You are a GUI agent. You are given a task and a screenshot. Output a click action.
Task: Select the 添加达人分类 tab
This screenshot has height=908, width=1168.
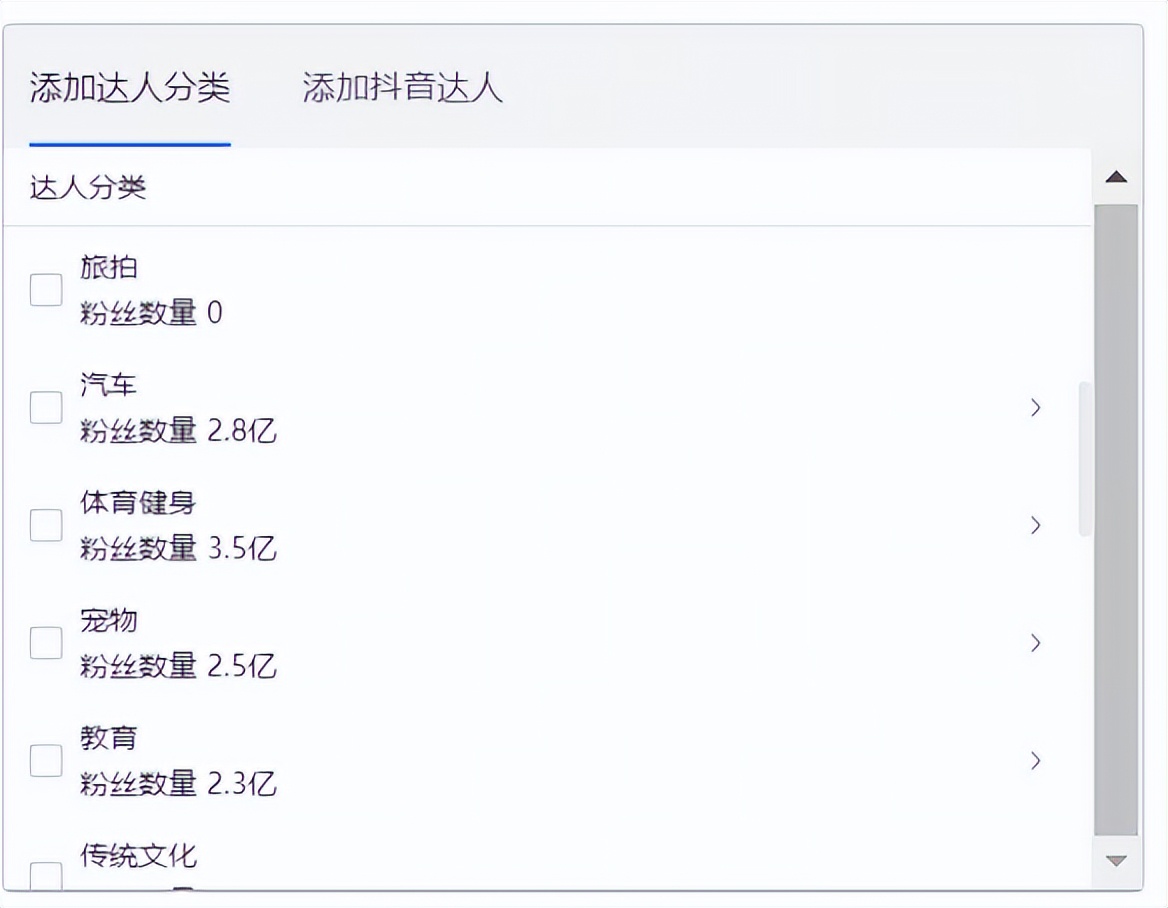[128, 88]
